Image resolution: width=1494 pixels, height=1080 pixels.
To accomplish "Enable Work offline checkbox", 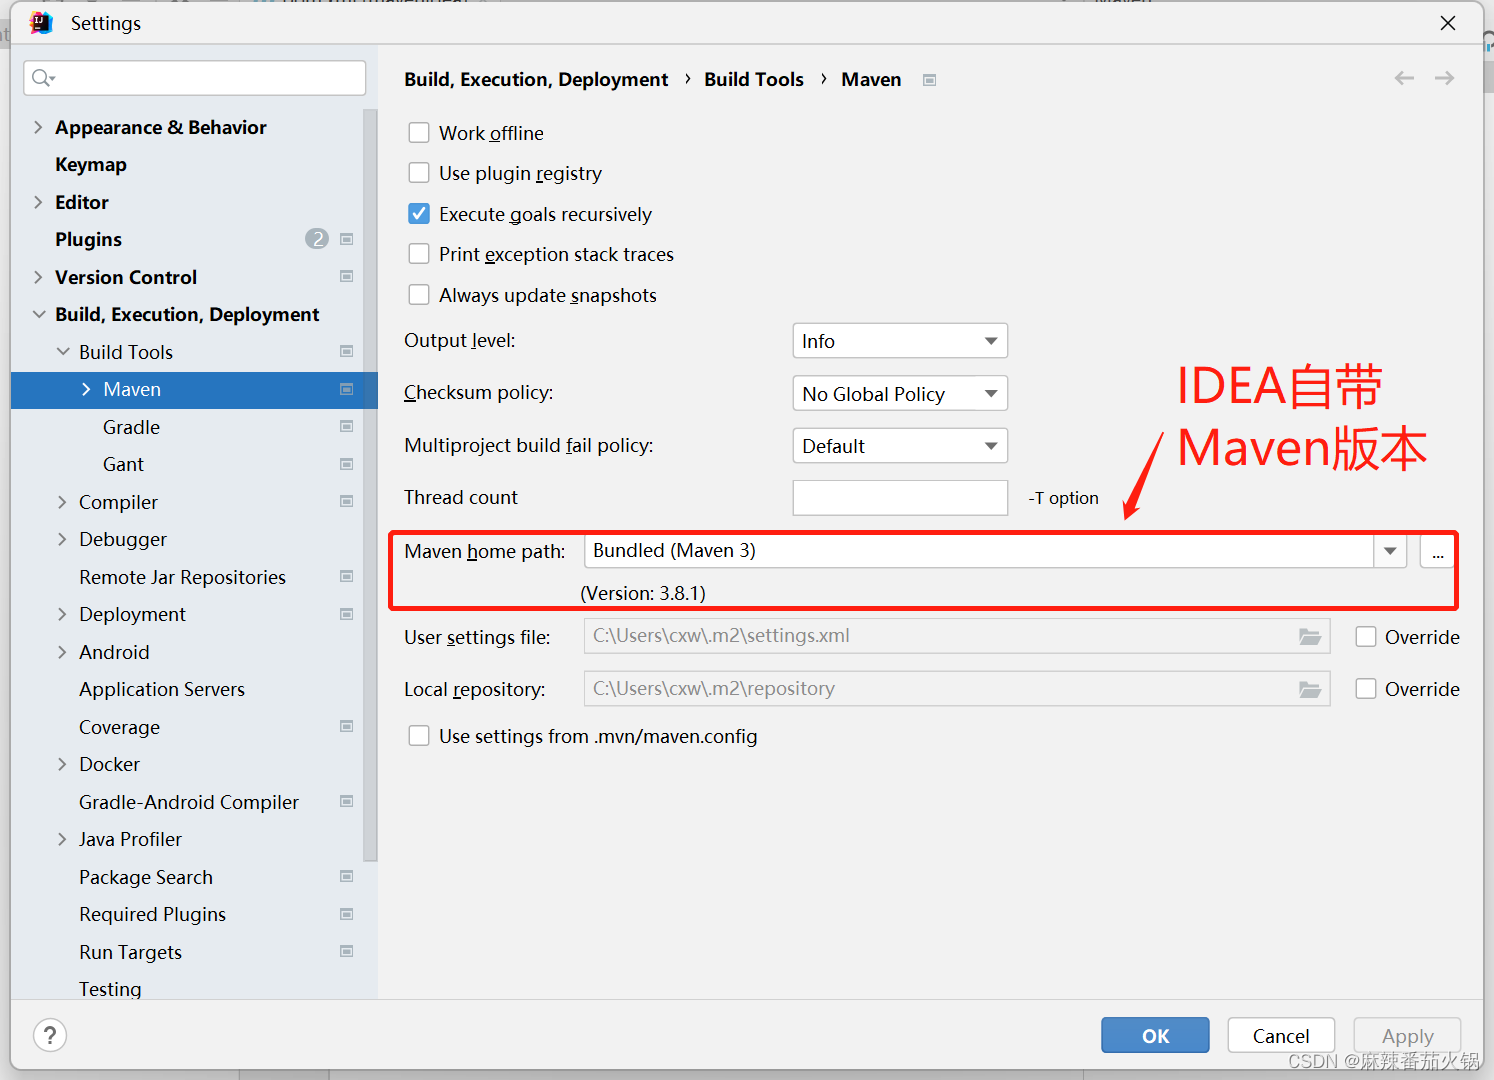I will coord(419,133).
